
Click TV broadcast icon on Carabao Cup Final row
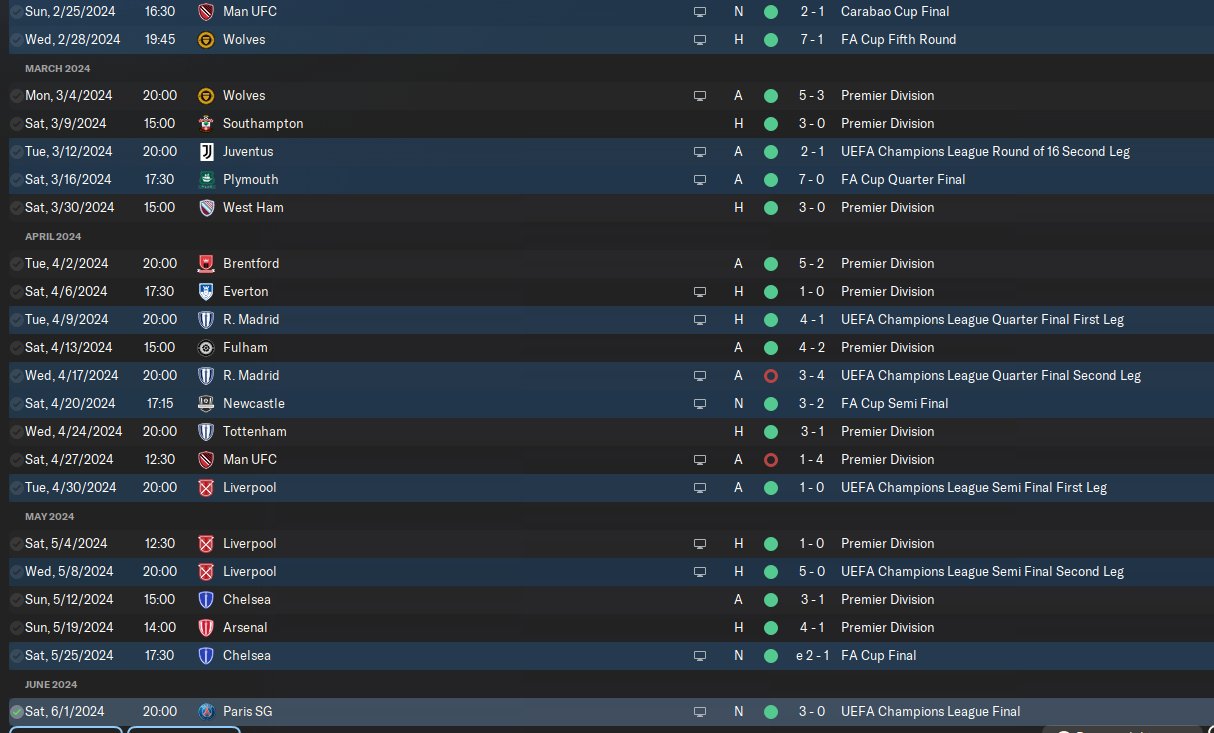click(x=700, y=12)
